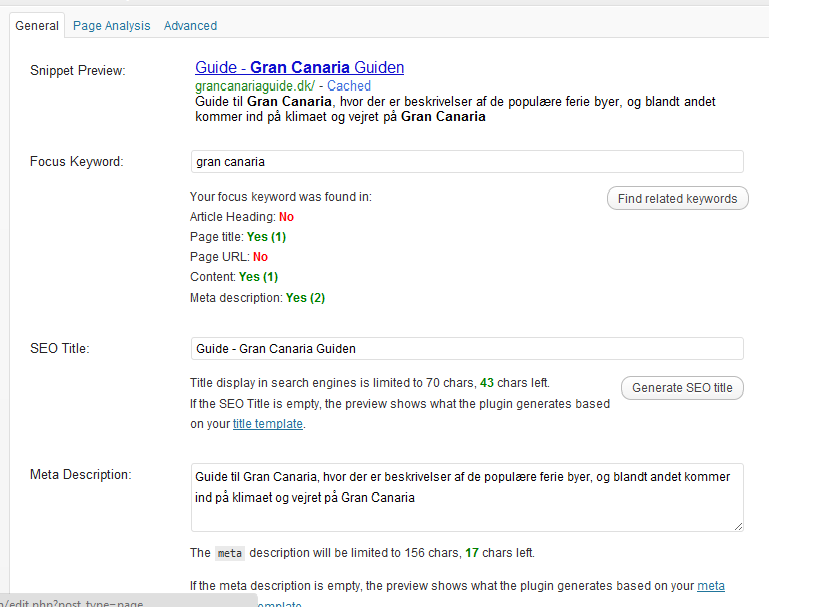Switch to the Page Analysis tab
The height and width of the screenshot is (607, 831).
tap(111, 26)
